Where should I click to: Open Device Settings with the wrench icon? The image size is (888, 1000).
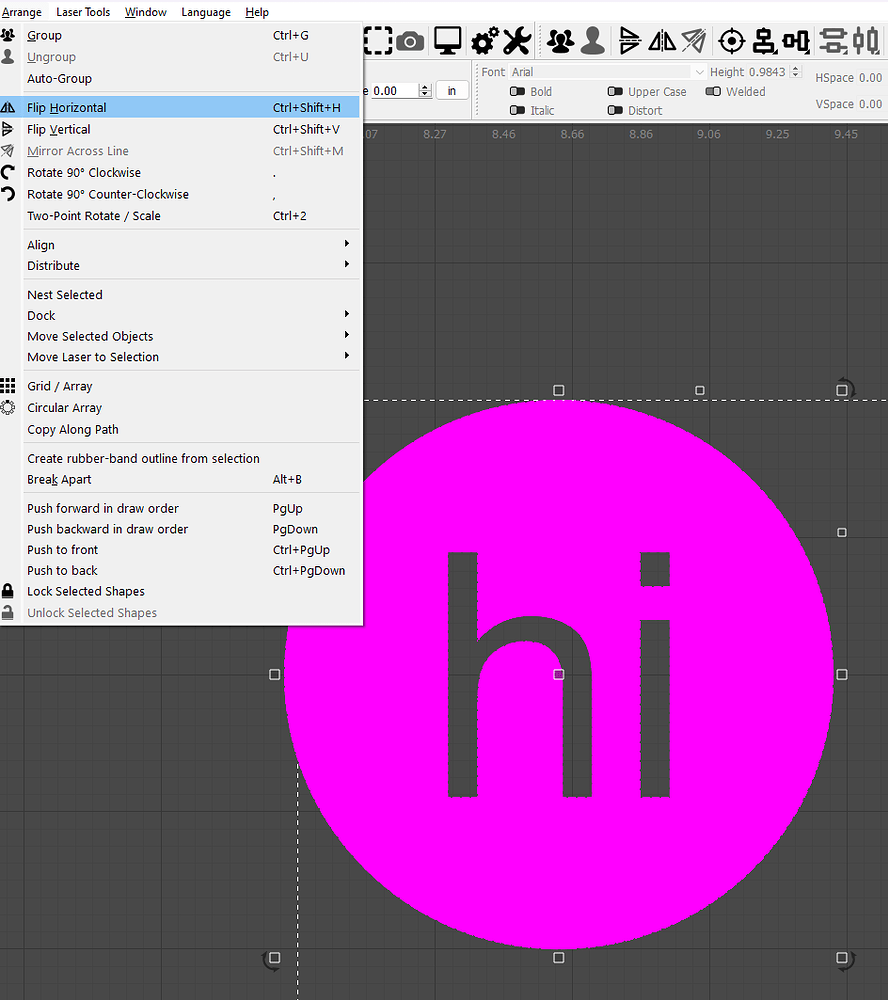516,40
